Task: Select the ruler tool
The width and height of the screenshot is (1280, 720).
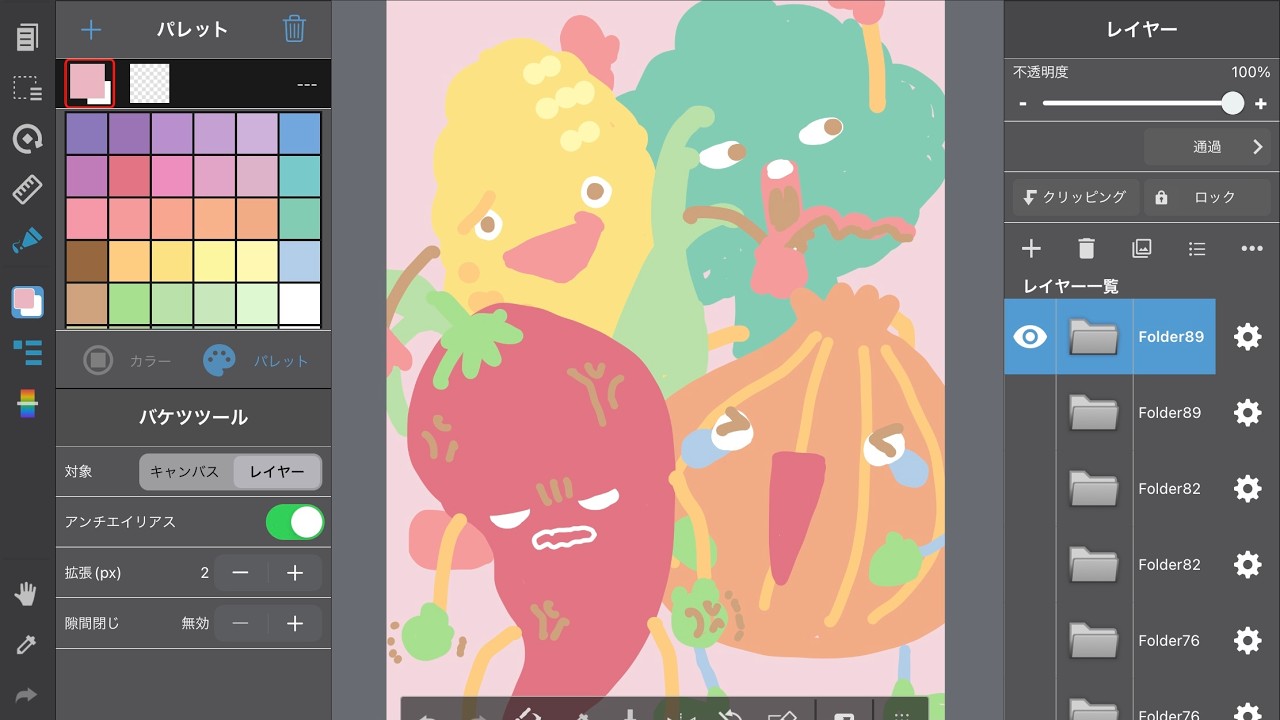Action: pyautogui.click(x=27, y=189)
